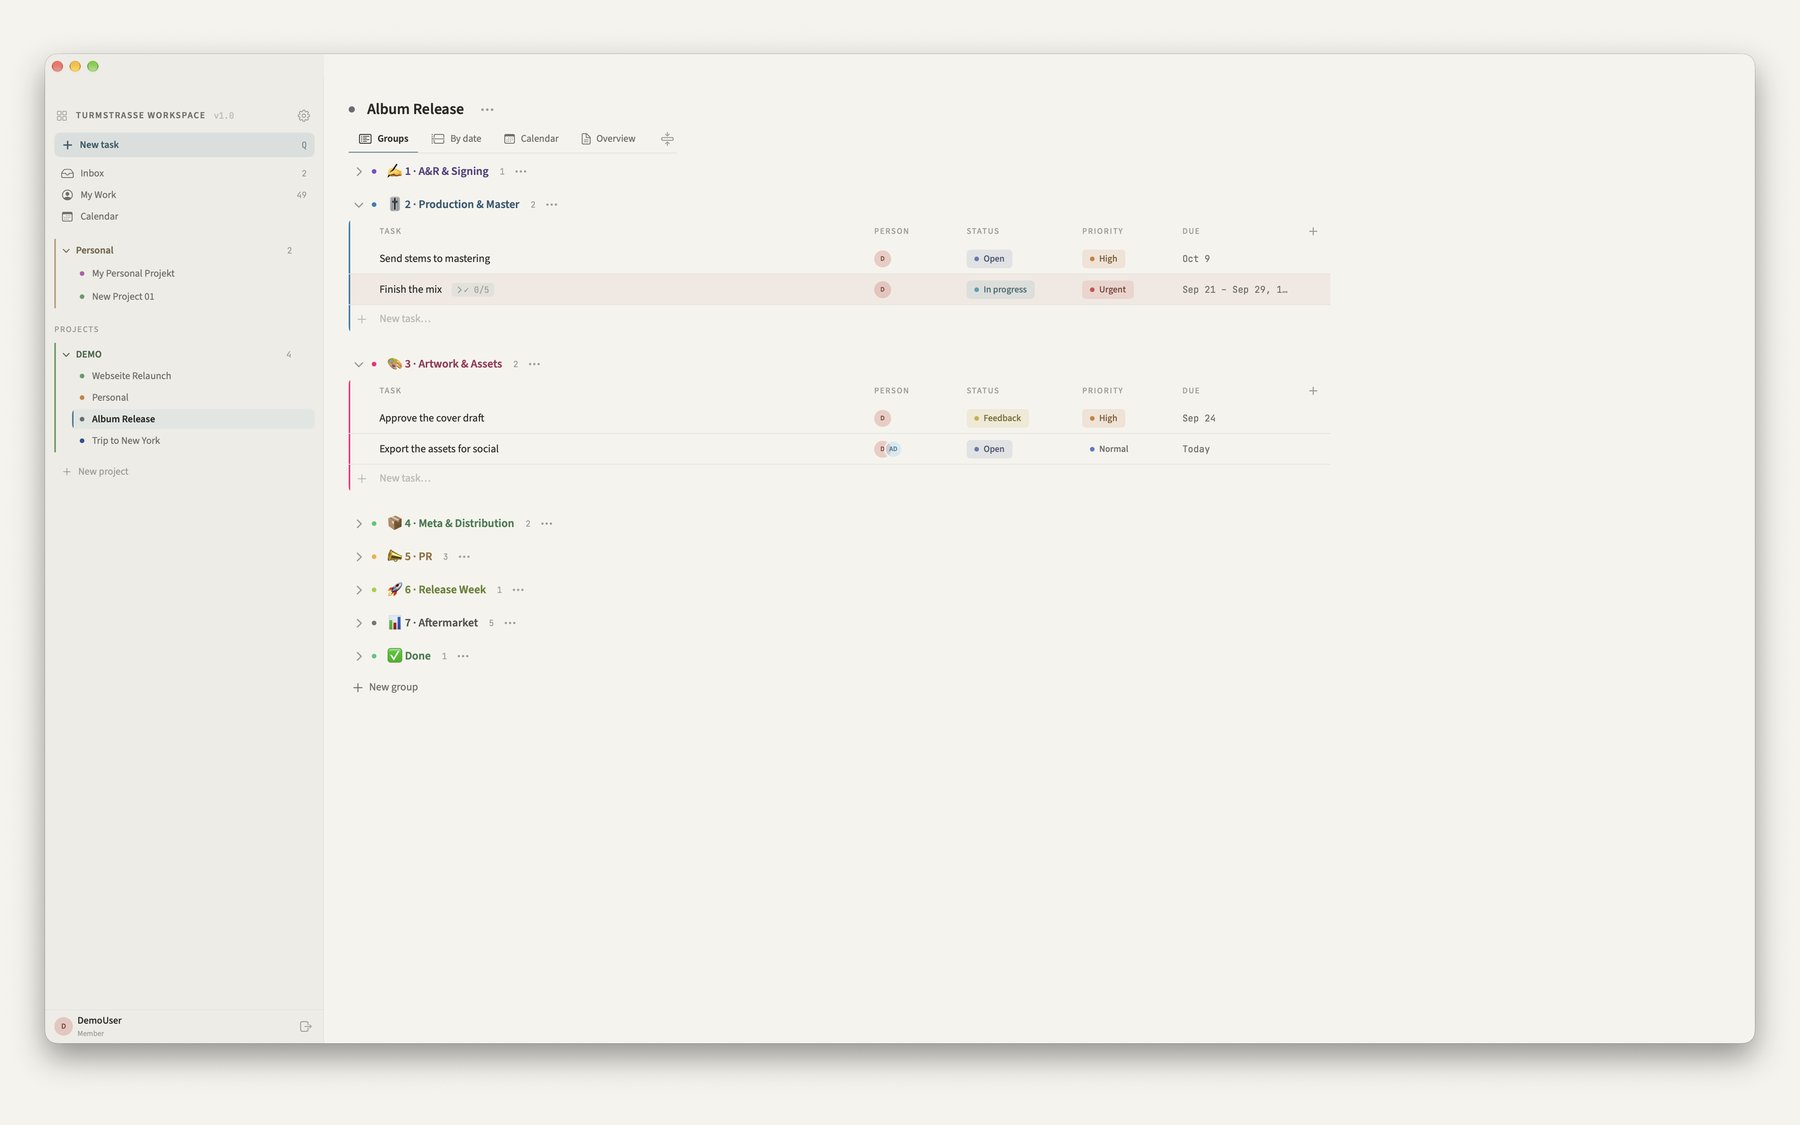Open options for Artwork & Assets group
Screen dimensions: 1800x1125
[534, 364]
